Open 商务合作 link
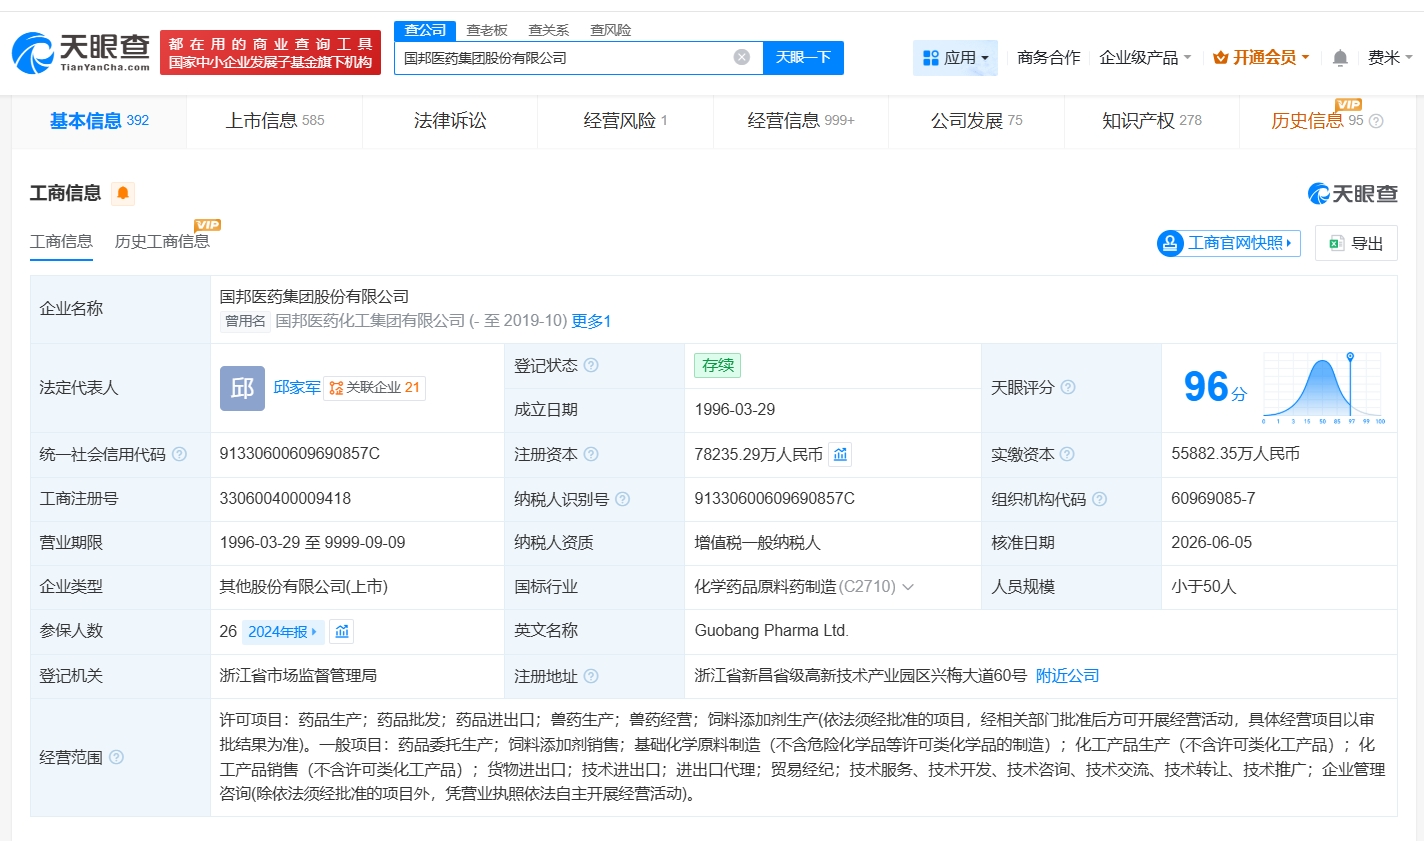Image resolution: width=1424 pixels, height=841 pixels. coord(1048,58)
